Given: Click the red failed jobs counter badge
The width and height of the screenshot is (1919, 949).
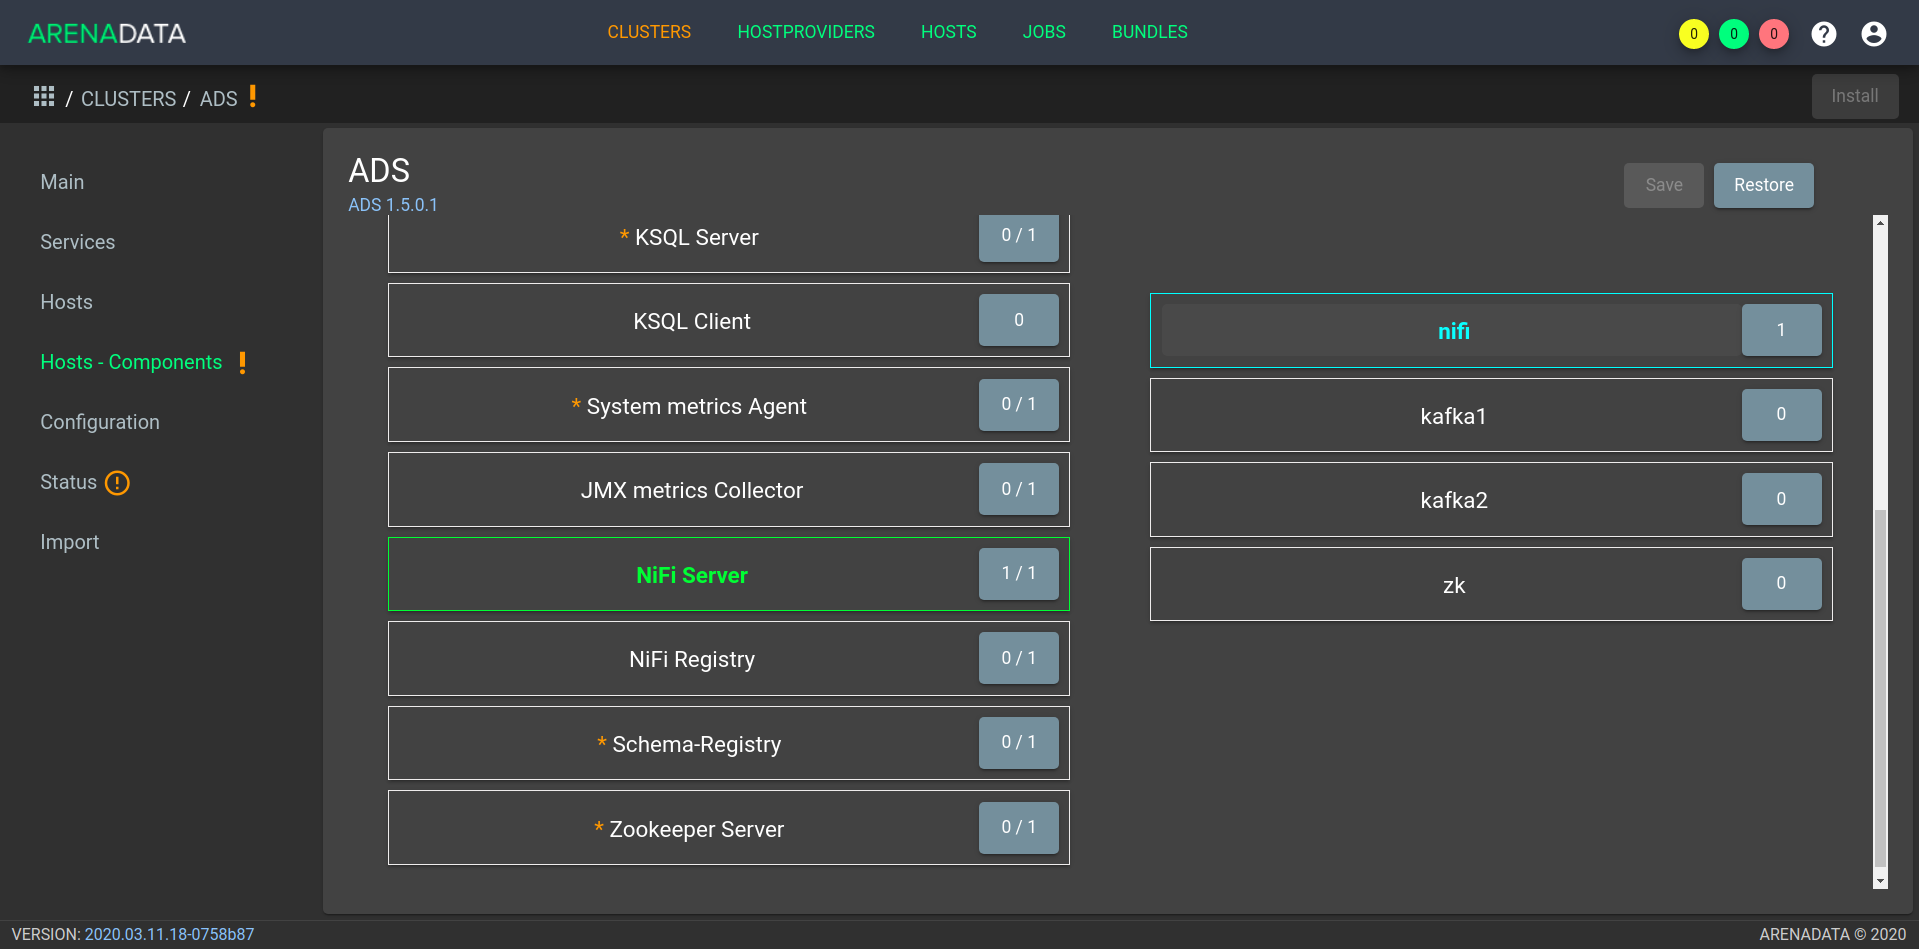Looking at the screenshot, I should point(1774,34).
